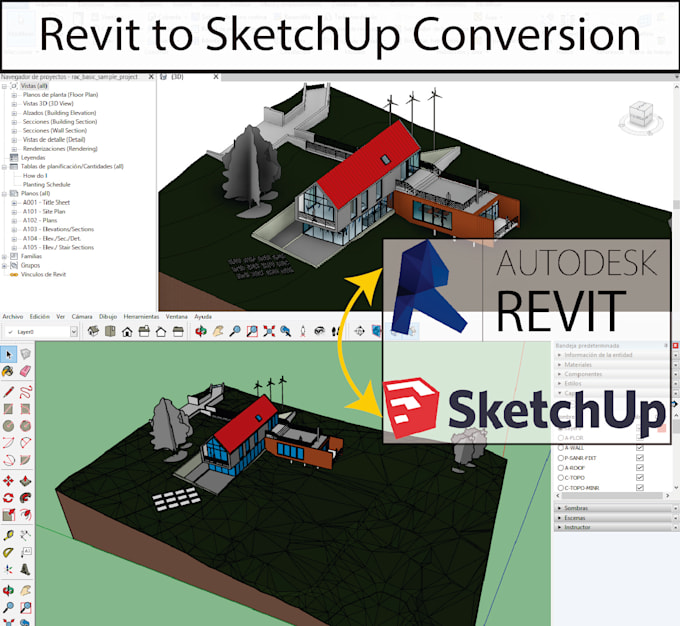Expand Planos de planta (Floor Plan) node

14,95
